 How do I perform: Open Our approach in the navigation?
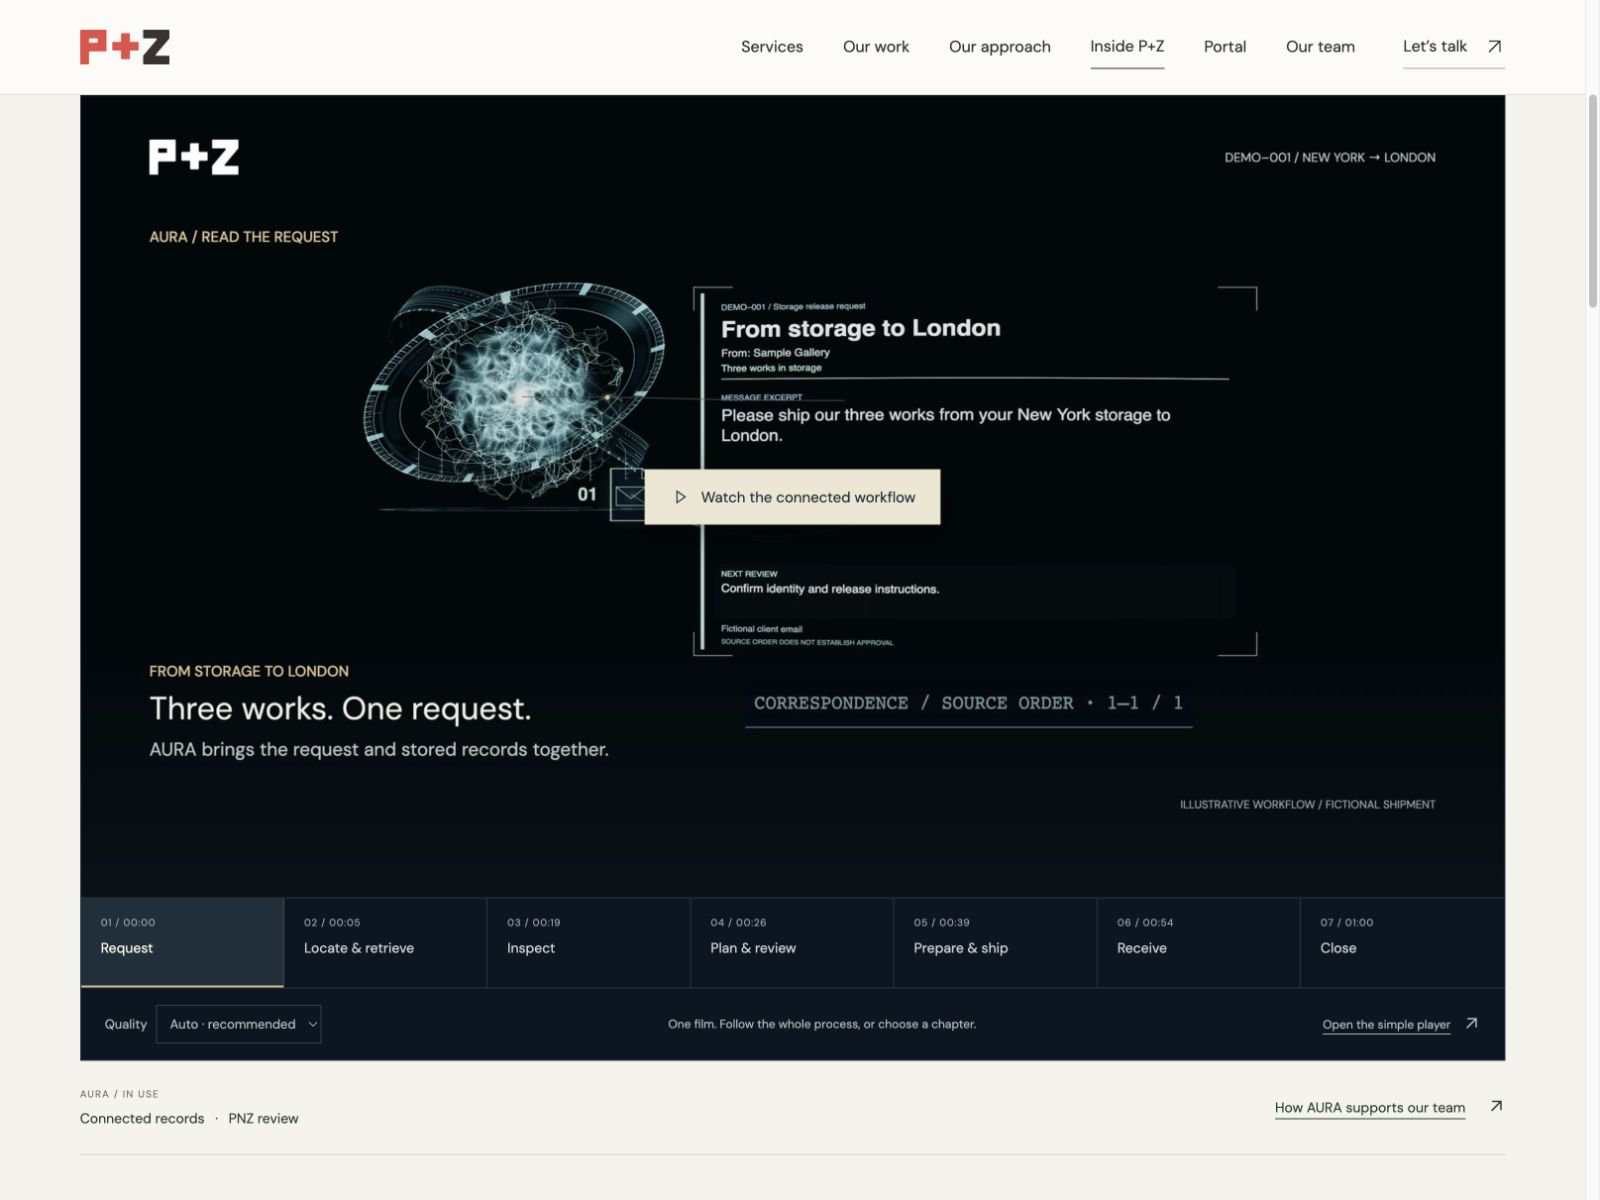(1000, 47)
